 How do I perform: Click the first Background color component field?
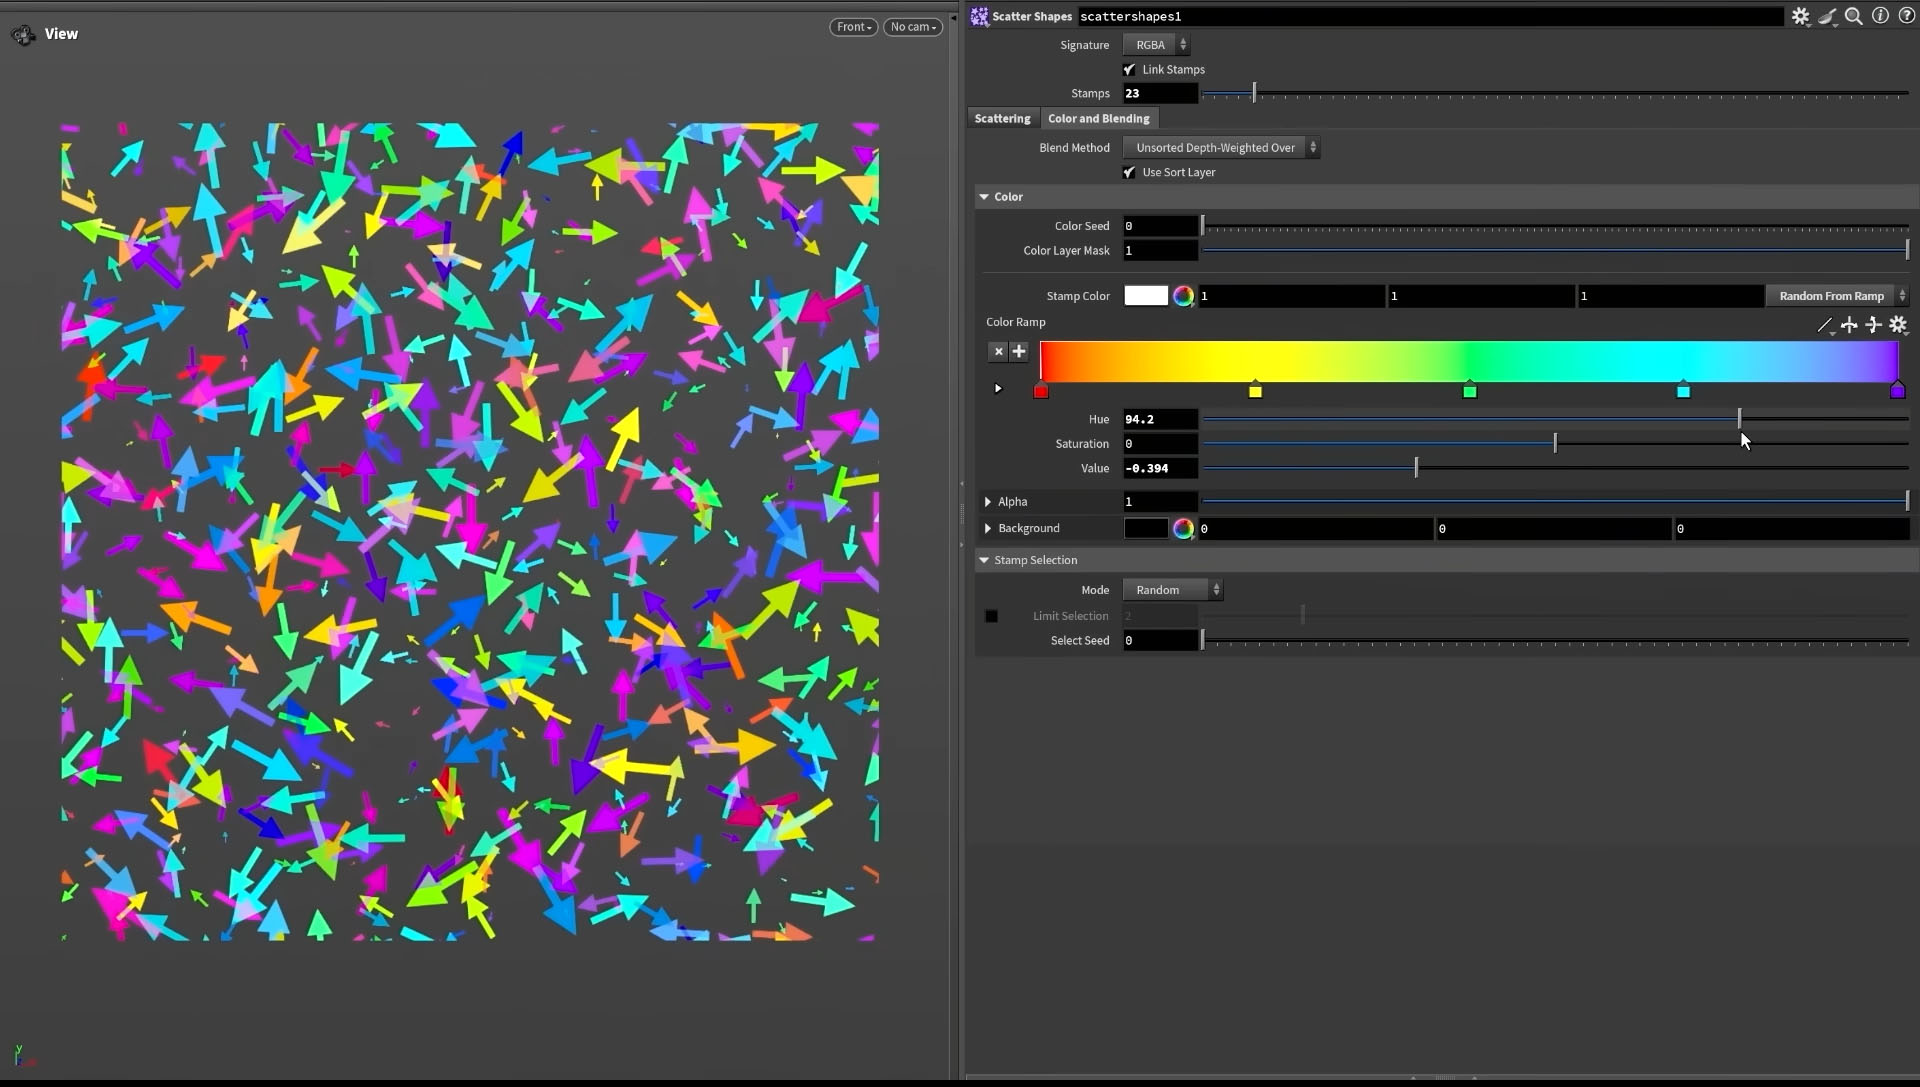1315,529
